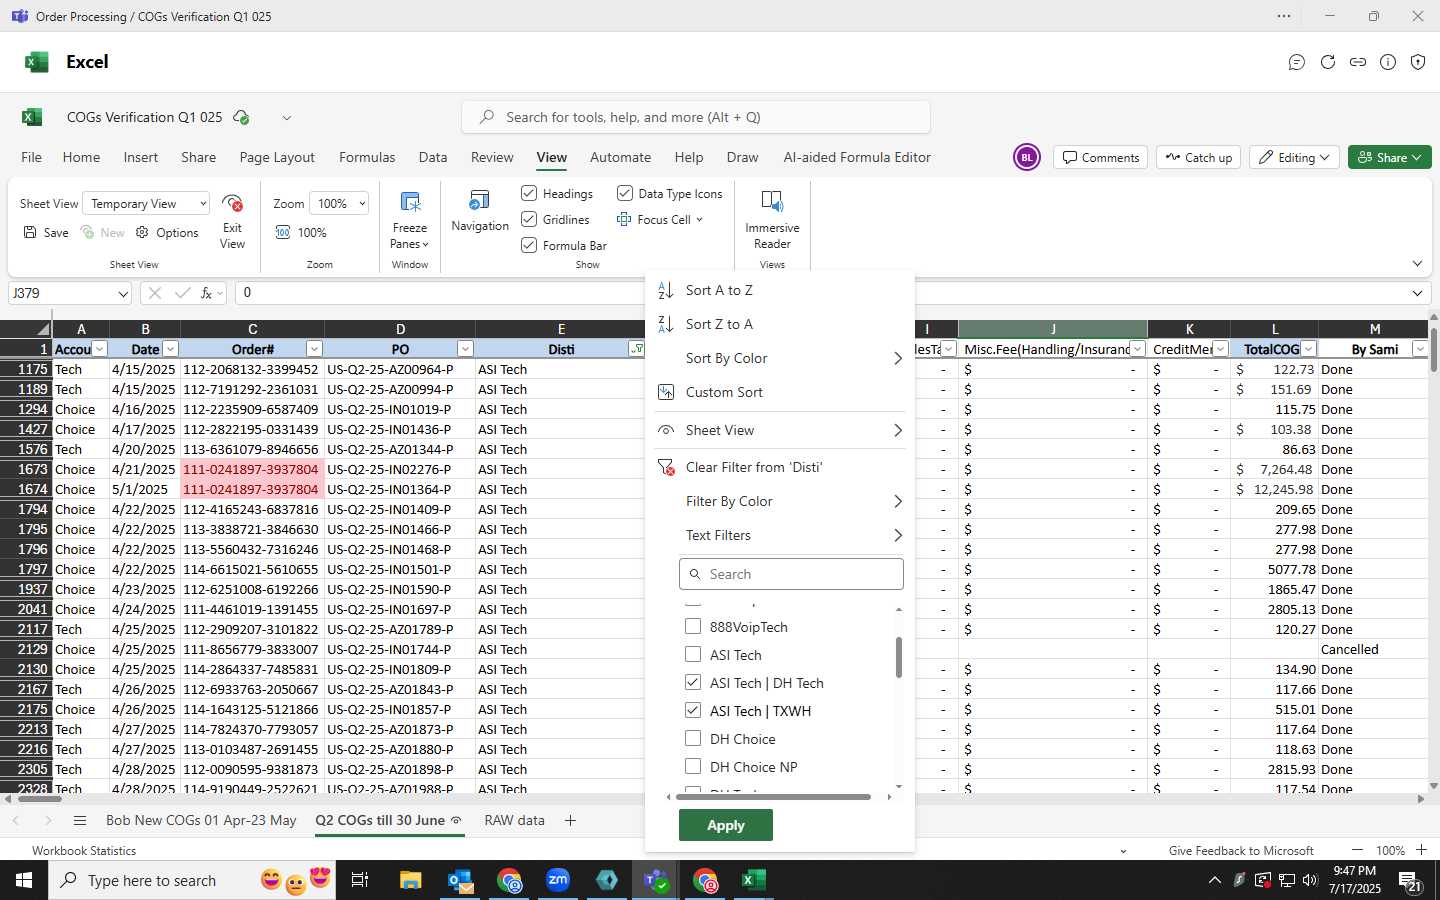
Task: Click the refresh icon in header
Action: pos(1328,62)
